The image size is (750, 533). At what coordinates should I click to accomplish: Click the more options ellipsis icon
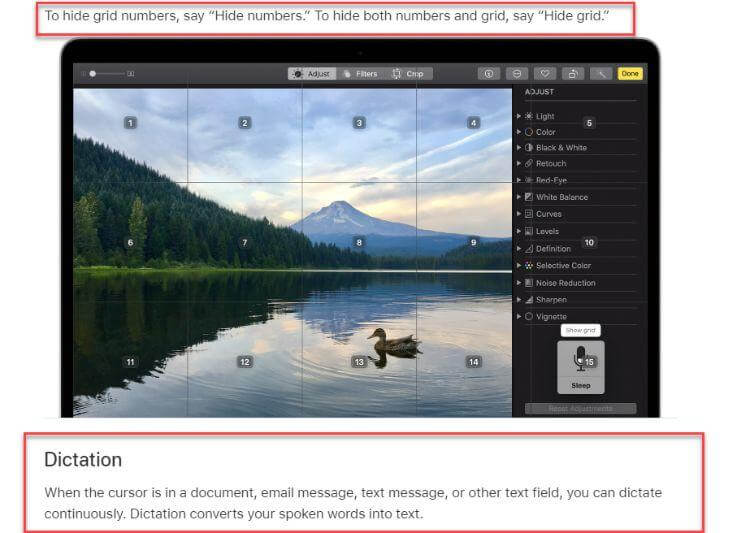[517, 74]
